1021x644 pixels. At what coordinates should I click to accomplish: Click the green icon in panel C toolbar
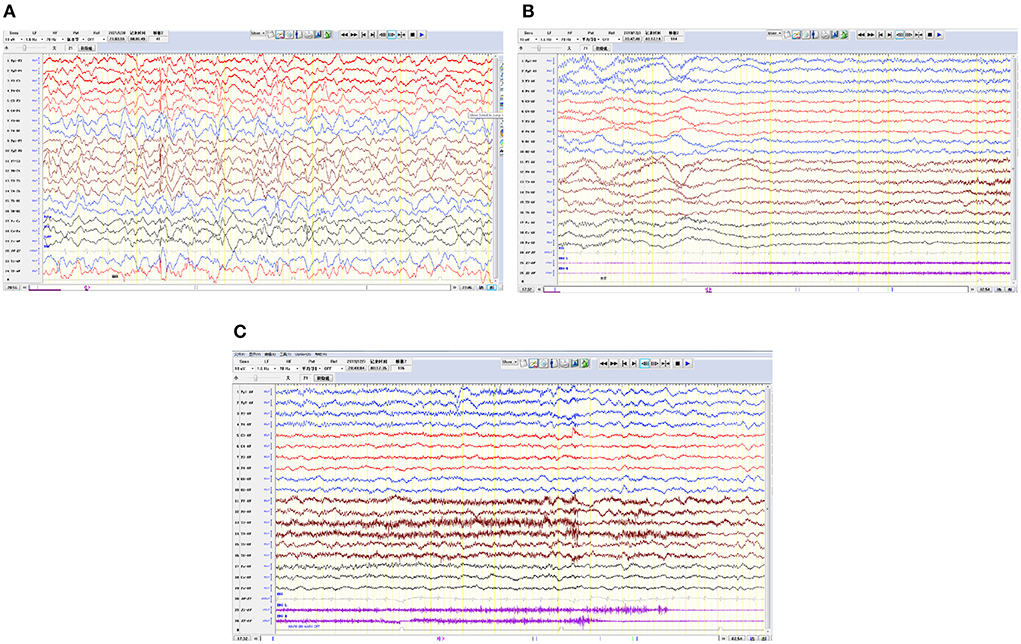point(585,363)
